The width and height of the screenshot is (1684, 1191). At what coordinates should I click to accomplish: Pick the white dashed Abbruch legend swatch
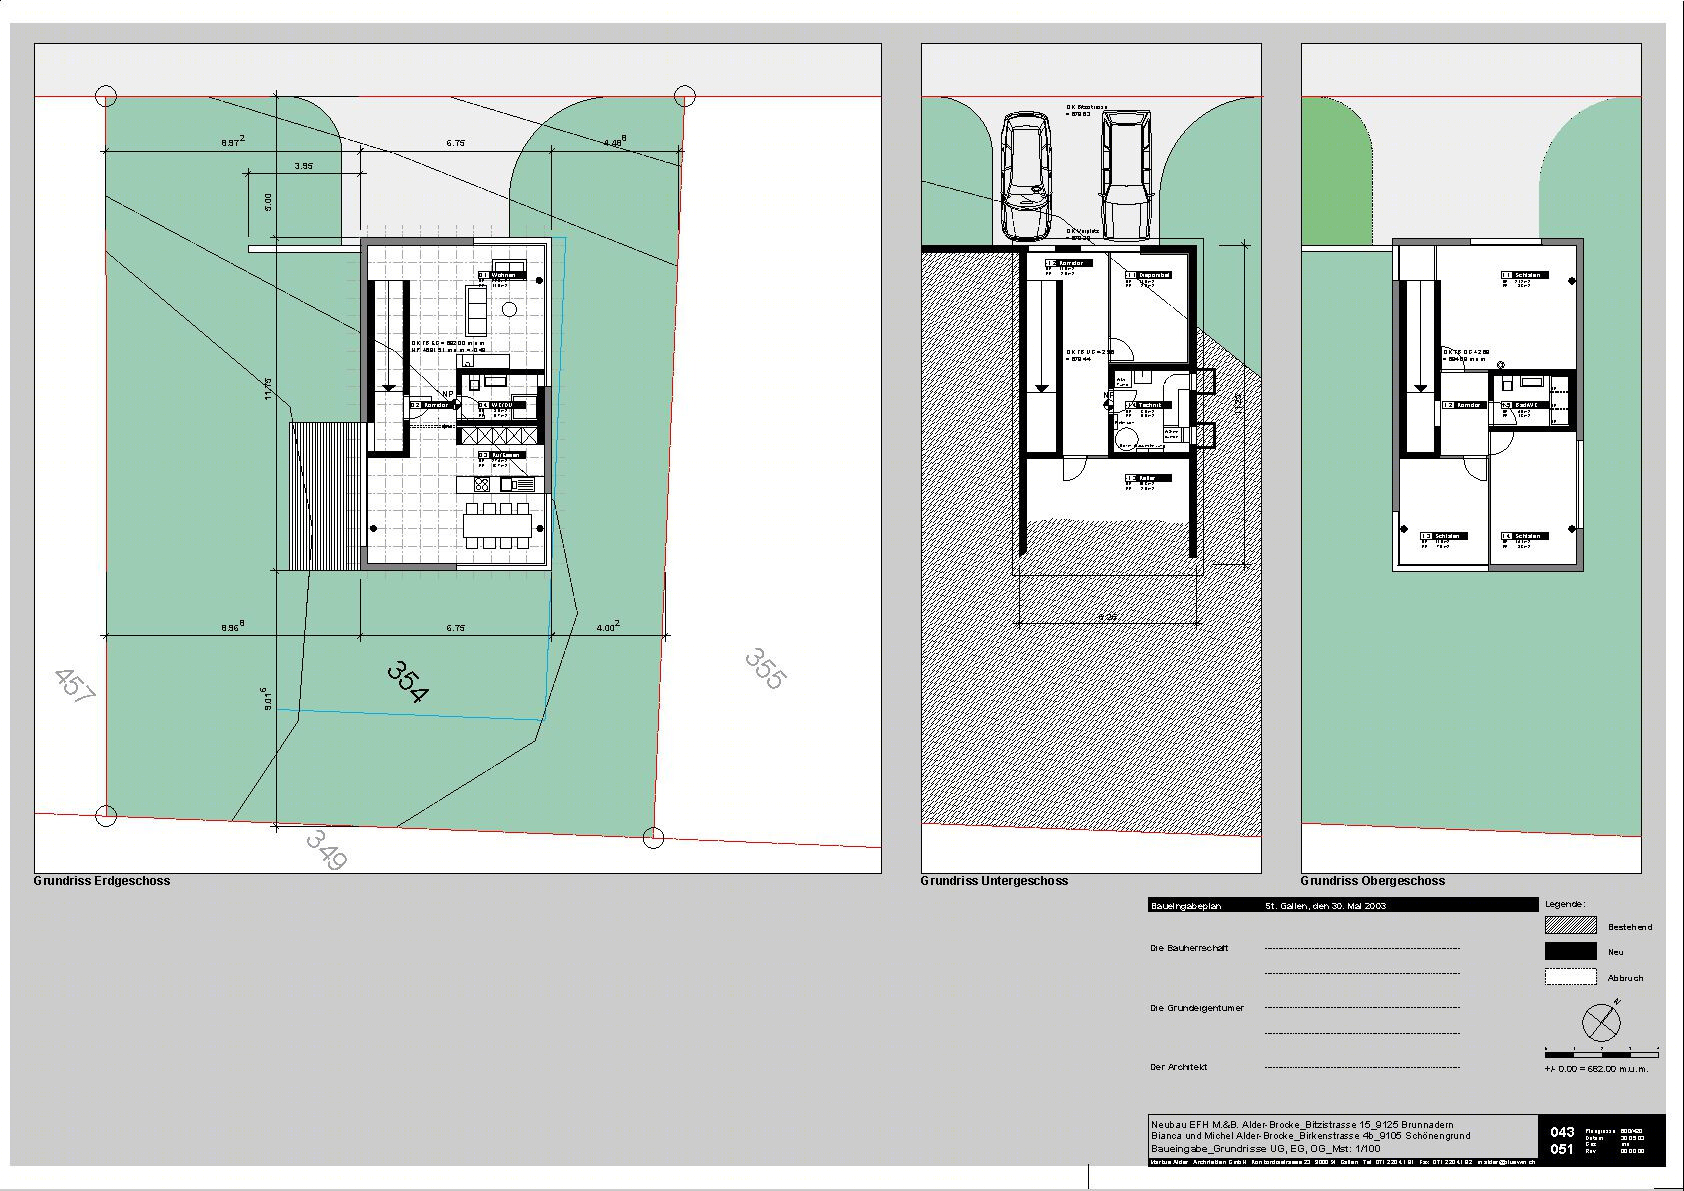pos(1571,977)
